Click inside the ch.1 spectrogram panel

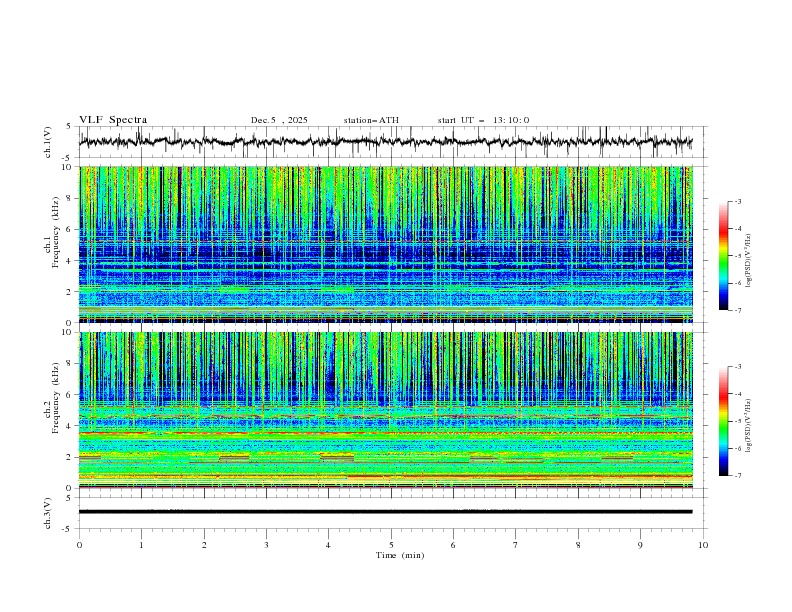pyautogui.click(x=386, y=244)
